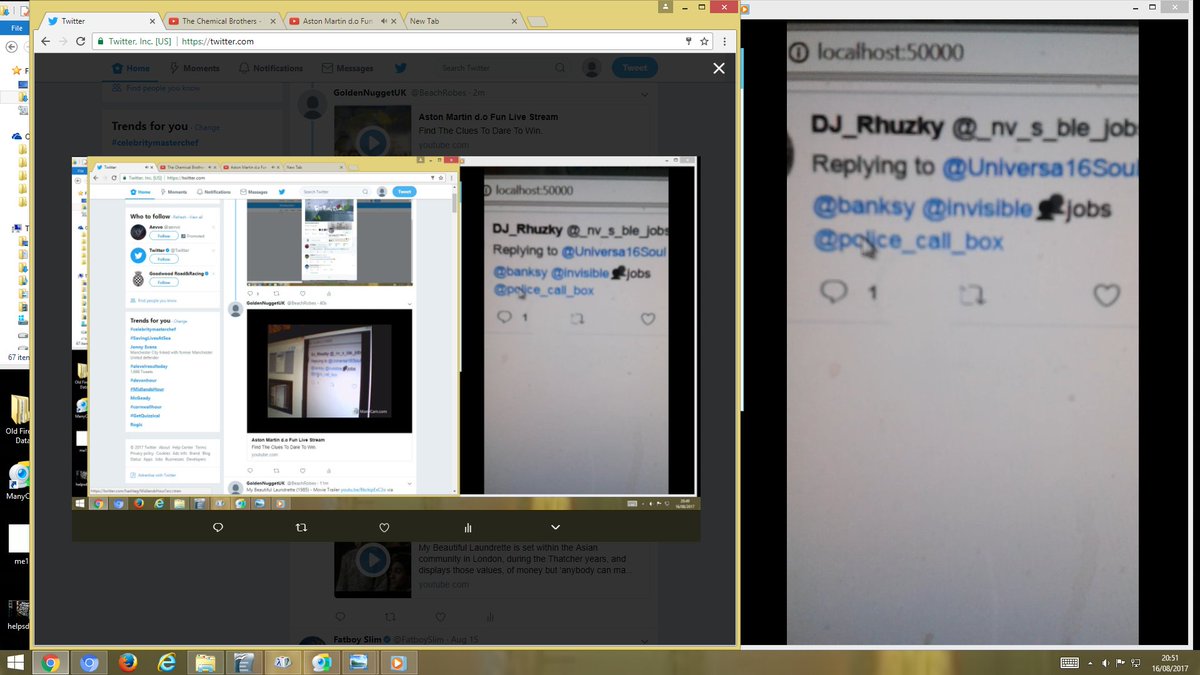
Task: Open the volume control in tray
Action: tap(1104, 662)
